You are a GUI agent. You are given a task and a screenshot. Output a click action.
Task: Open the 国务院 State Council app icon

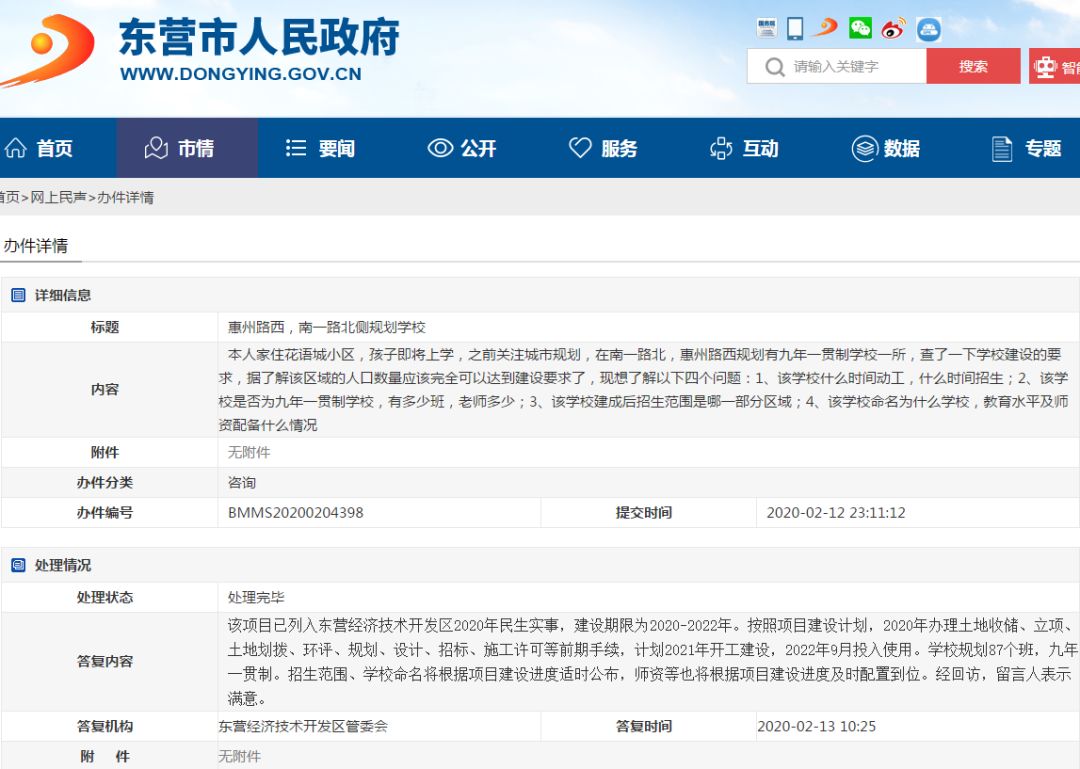(x=766, y=28)
